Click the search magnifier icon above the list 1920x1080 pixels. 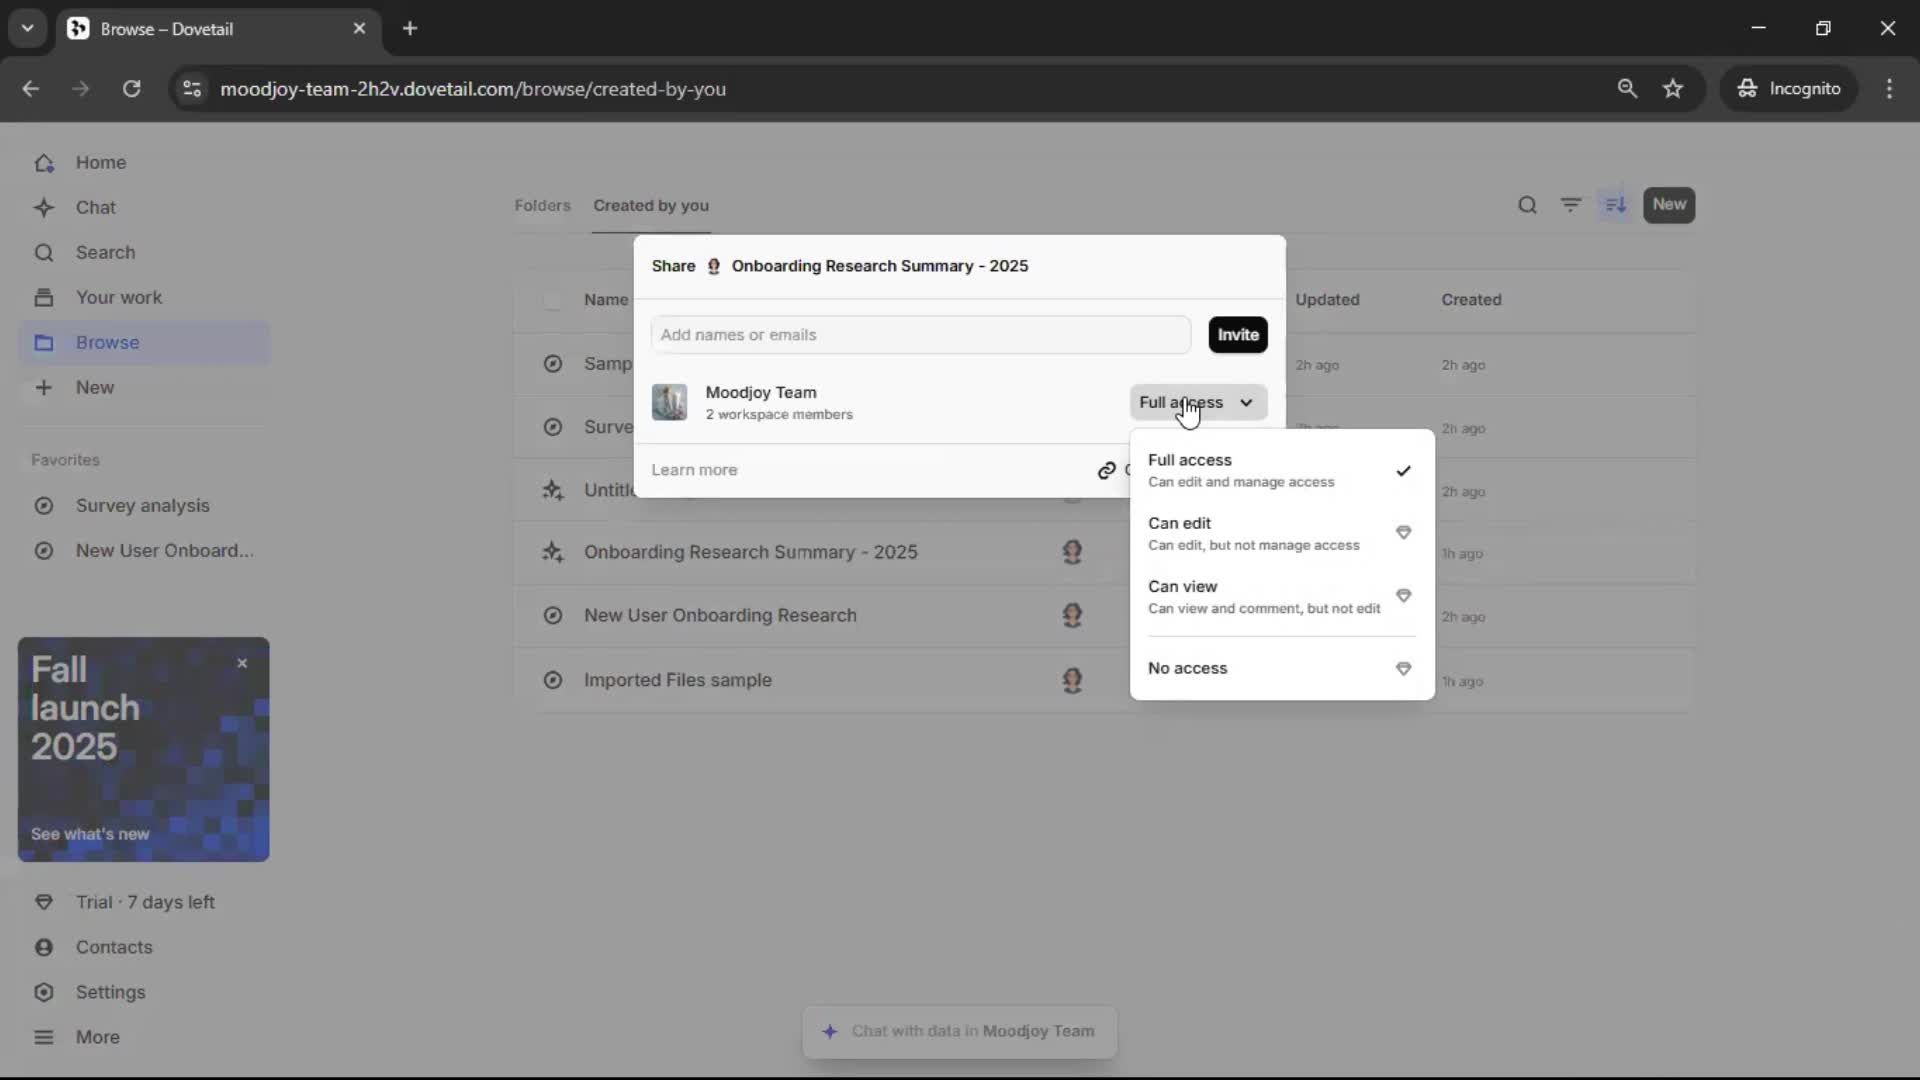point(1527,205)
